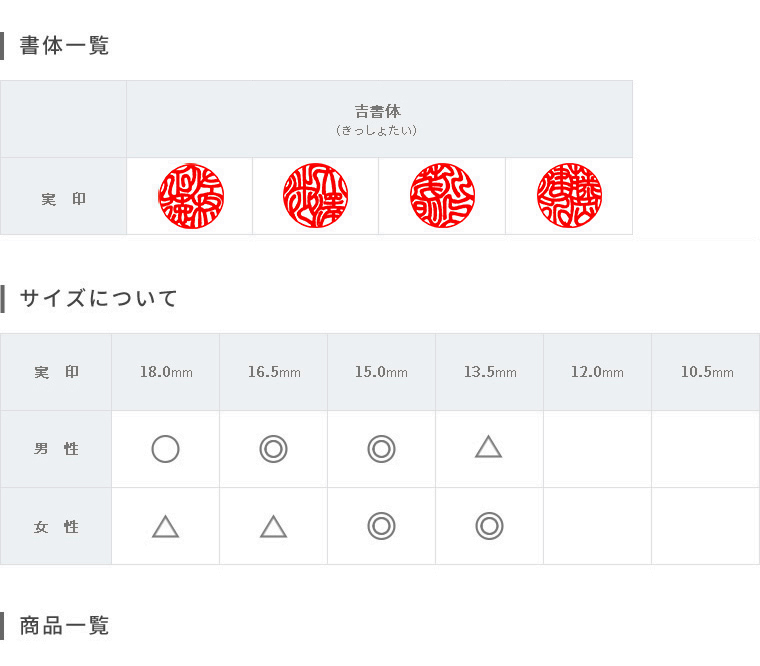Viewport: 760px width, 666px height.
Task: Click the double circle under 15.0mm for 男性
Action: tap(381, 449)
